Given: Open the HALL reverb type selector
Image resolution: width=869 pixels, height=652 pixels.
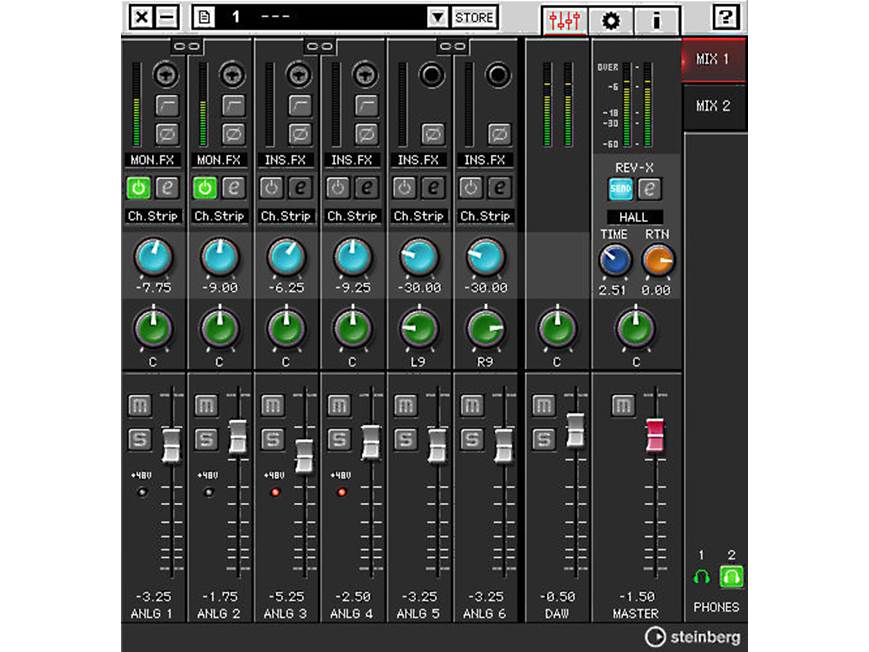Looking at the screenshot, I should coord(637,216).
